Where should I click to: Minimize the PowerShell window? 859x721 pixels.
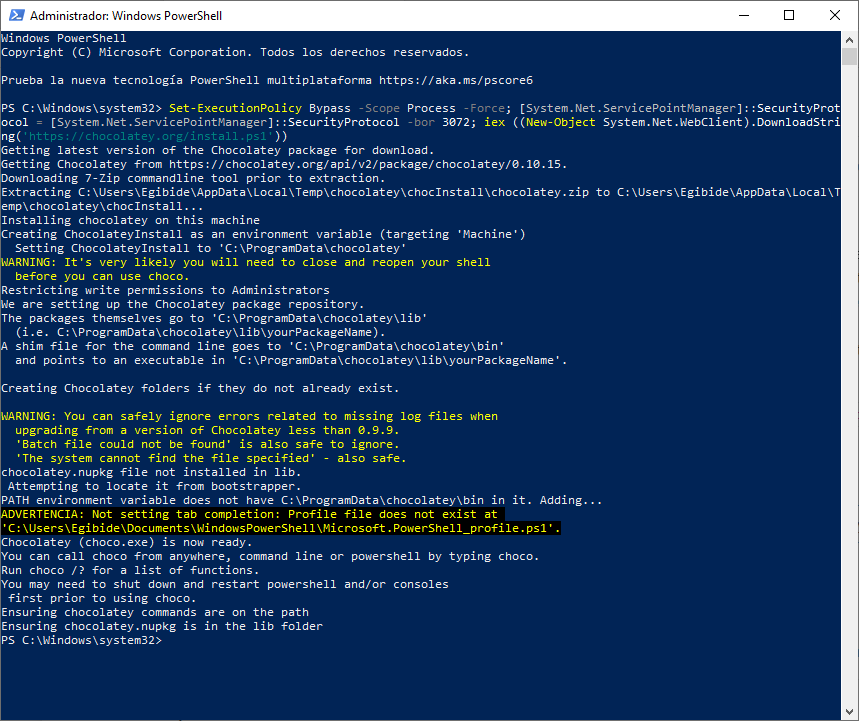coord(743,15)
